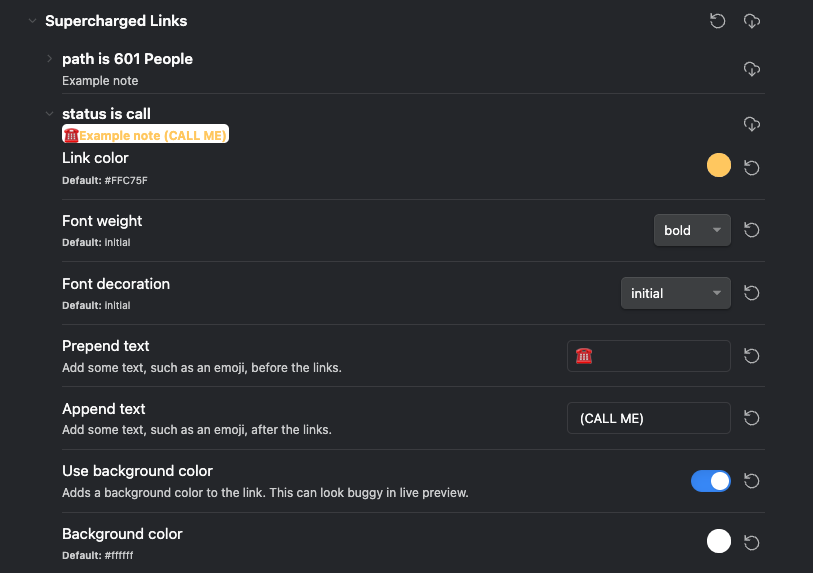Reset the Prepend text field

tap(752, 356)
